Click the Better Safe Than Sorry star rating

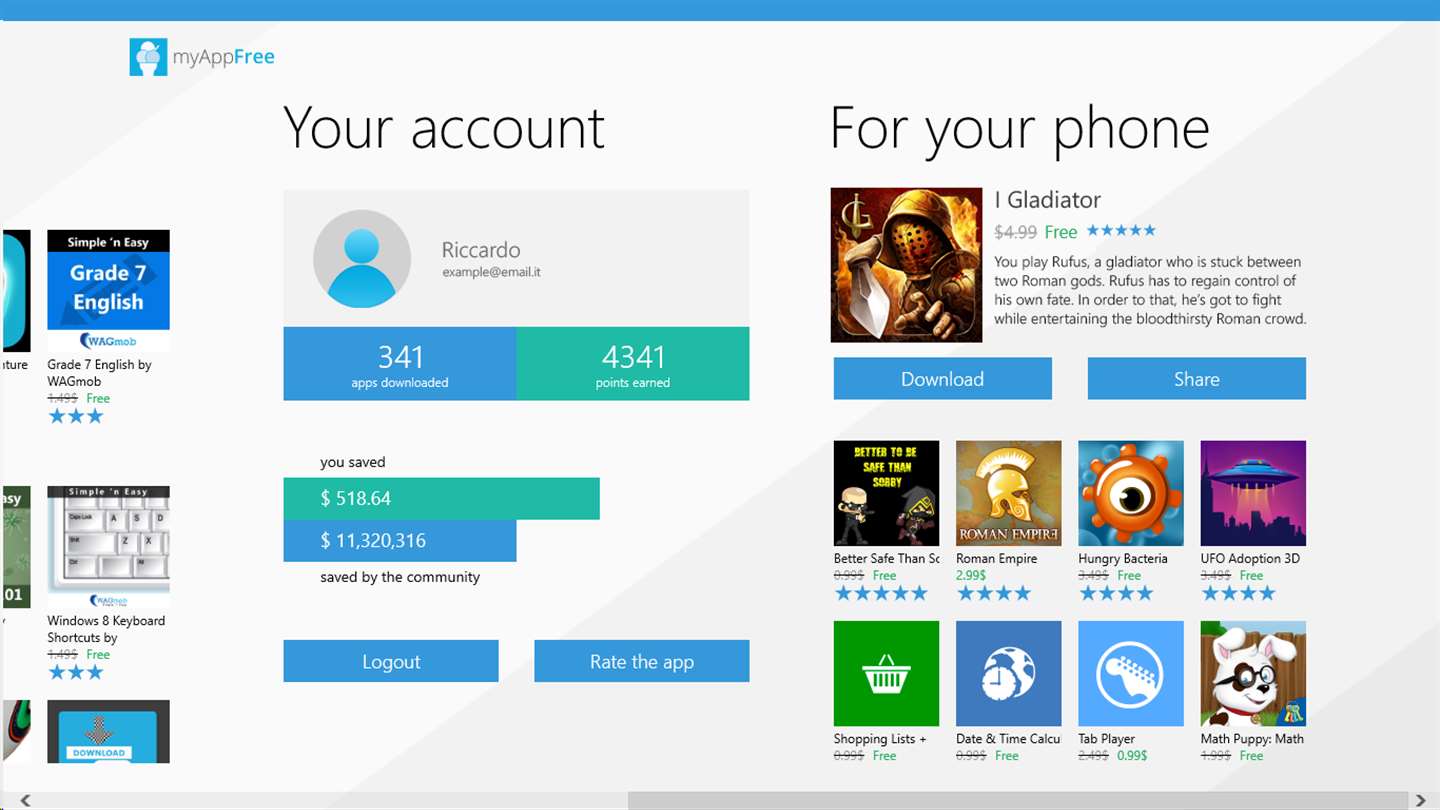point(881,593)
